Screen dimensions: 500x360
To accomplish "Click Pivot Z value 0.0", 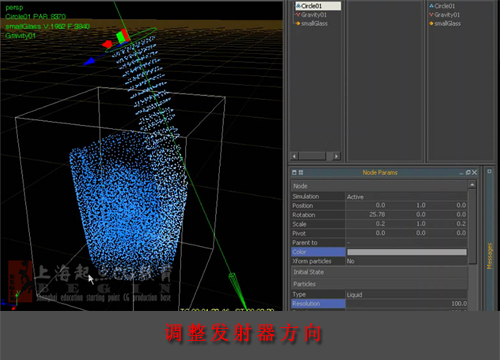I will coord(461,233).
